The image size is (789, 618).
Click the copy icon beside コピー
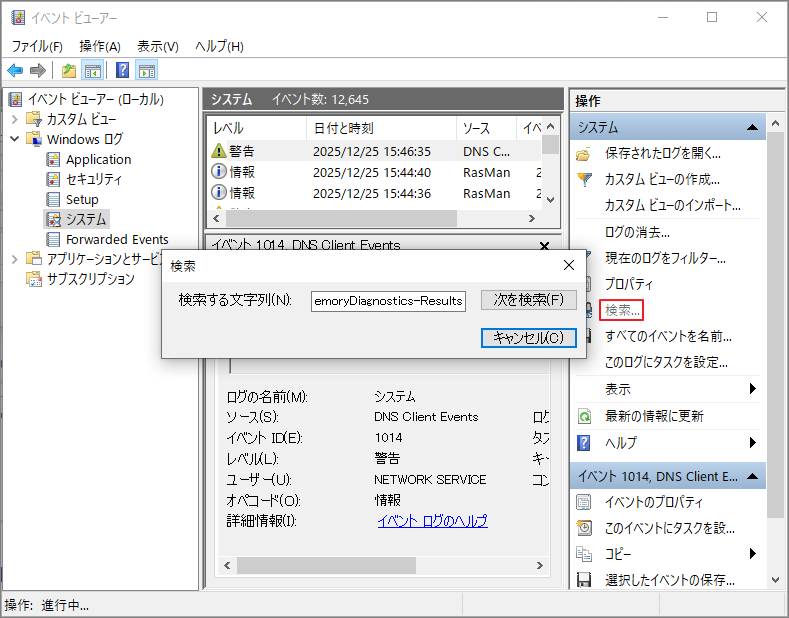pos(584,554)
